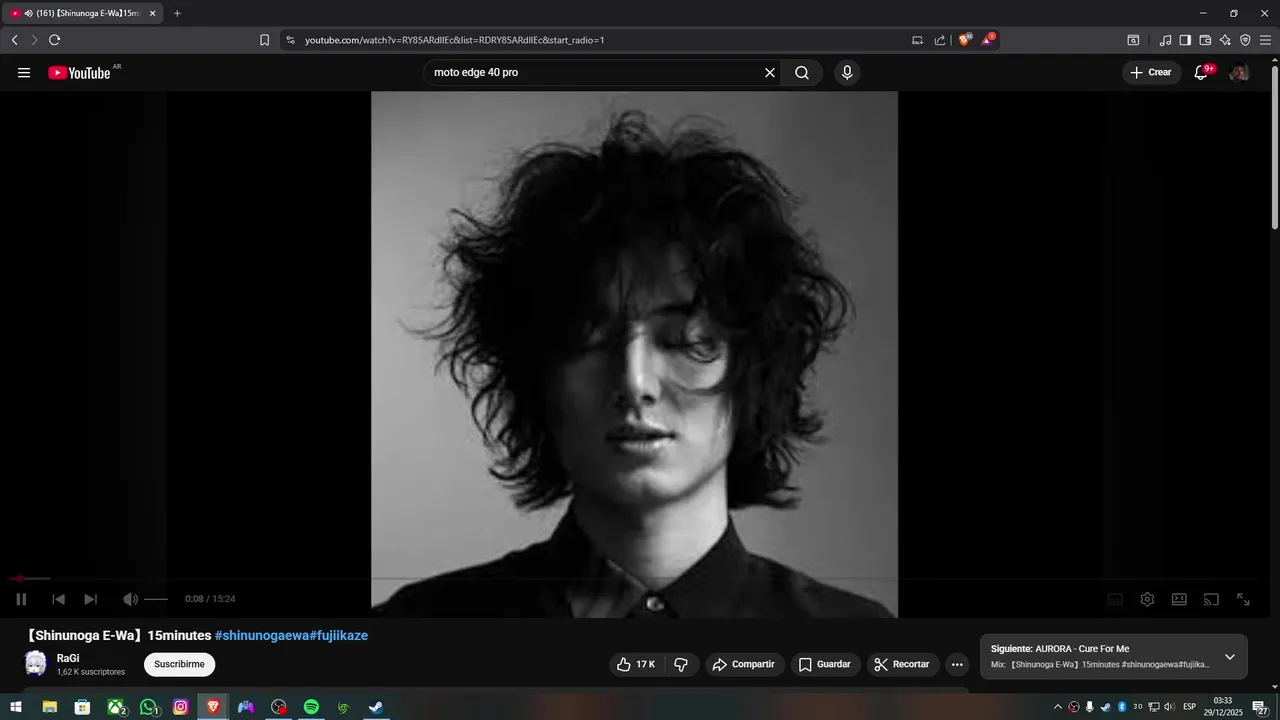This screenshot has width=1280, height=720.
Task: Mute the video volume speaker
Action: [130, 599]
